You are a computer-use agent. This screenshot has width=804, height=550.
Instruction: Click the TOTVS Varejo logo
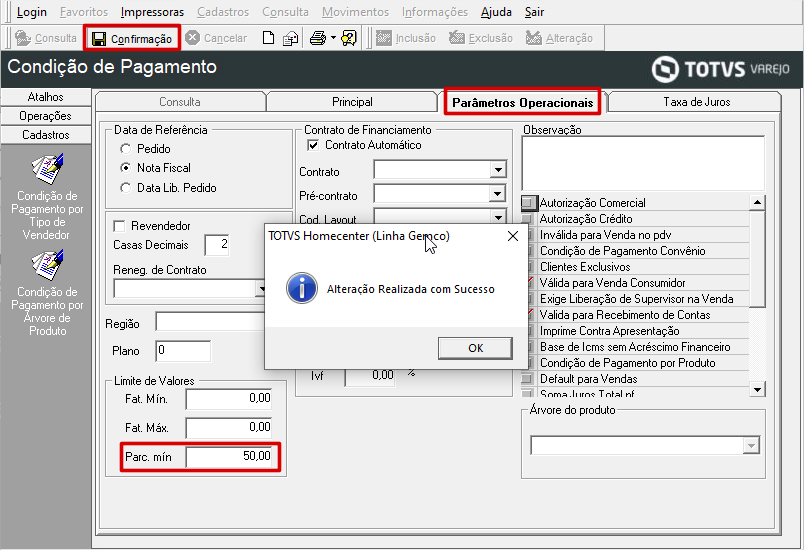720,69
